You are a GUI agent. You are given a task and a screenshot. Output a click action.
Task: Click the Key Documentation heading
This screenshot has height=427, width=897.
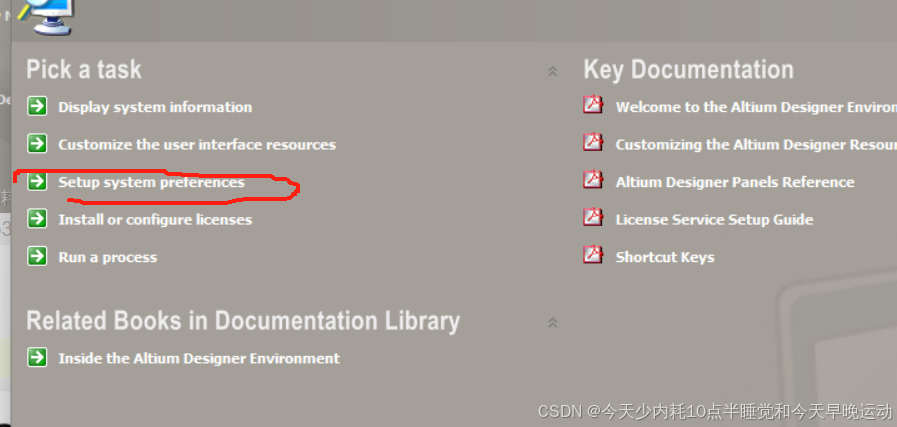point(688,70)
